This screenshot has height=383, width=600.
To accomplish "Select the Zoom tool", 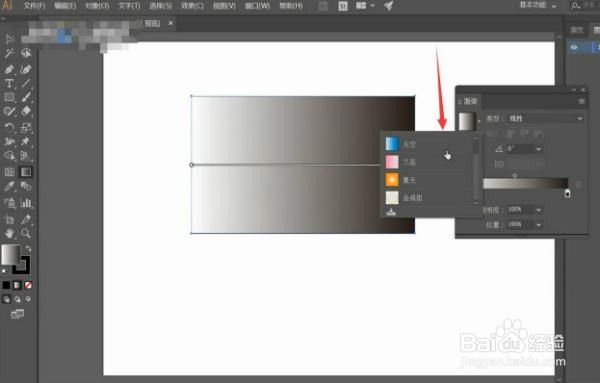I will tap(26, 233).
